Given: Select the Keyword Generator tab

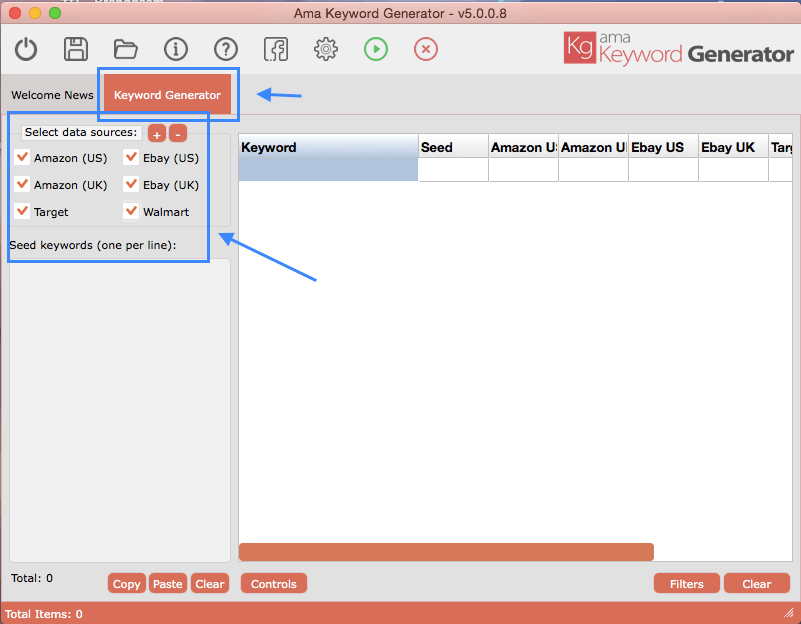Looking at the screenshot, I should pos(167,96).
